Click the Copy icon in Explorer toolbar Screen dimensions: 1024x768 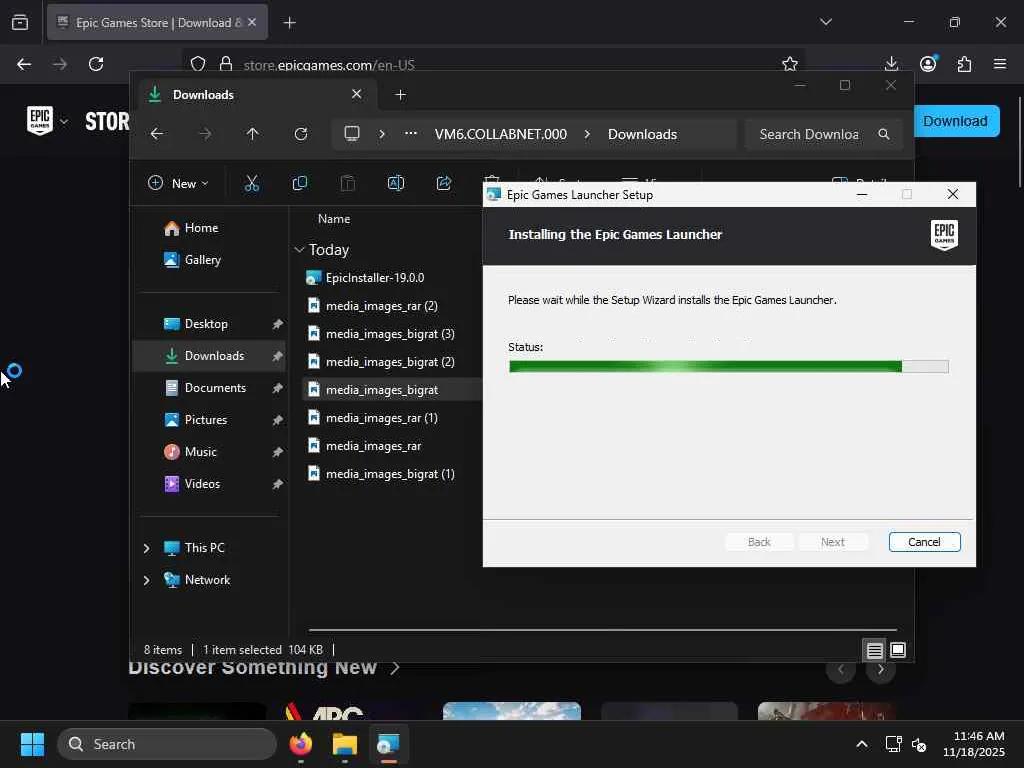[300, 184]
